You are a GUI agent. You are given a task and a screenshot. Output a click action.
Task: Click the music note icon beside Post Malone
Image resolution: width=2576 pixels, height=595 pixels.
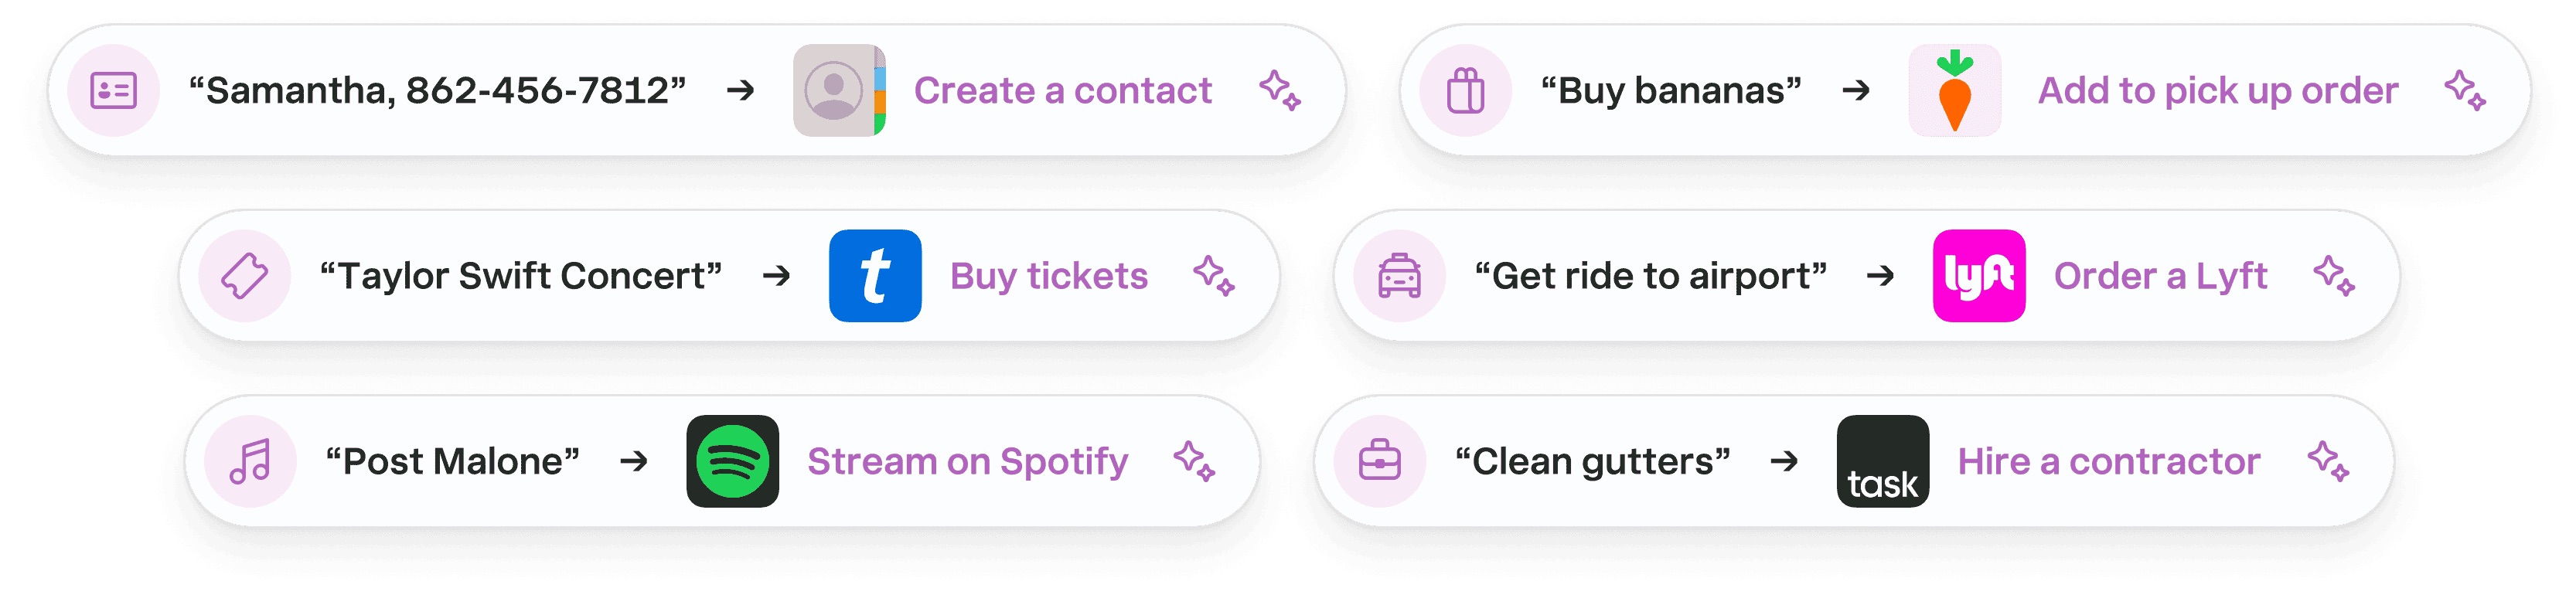pos(250,461)
